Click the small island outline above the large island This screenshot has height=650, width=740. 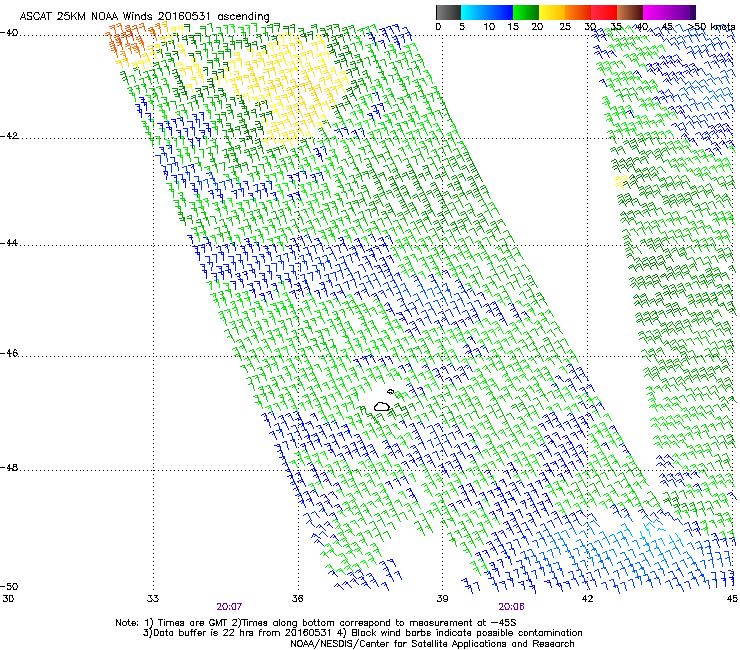click(x=390, y=391)
